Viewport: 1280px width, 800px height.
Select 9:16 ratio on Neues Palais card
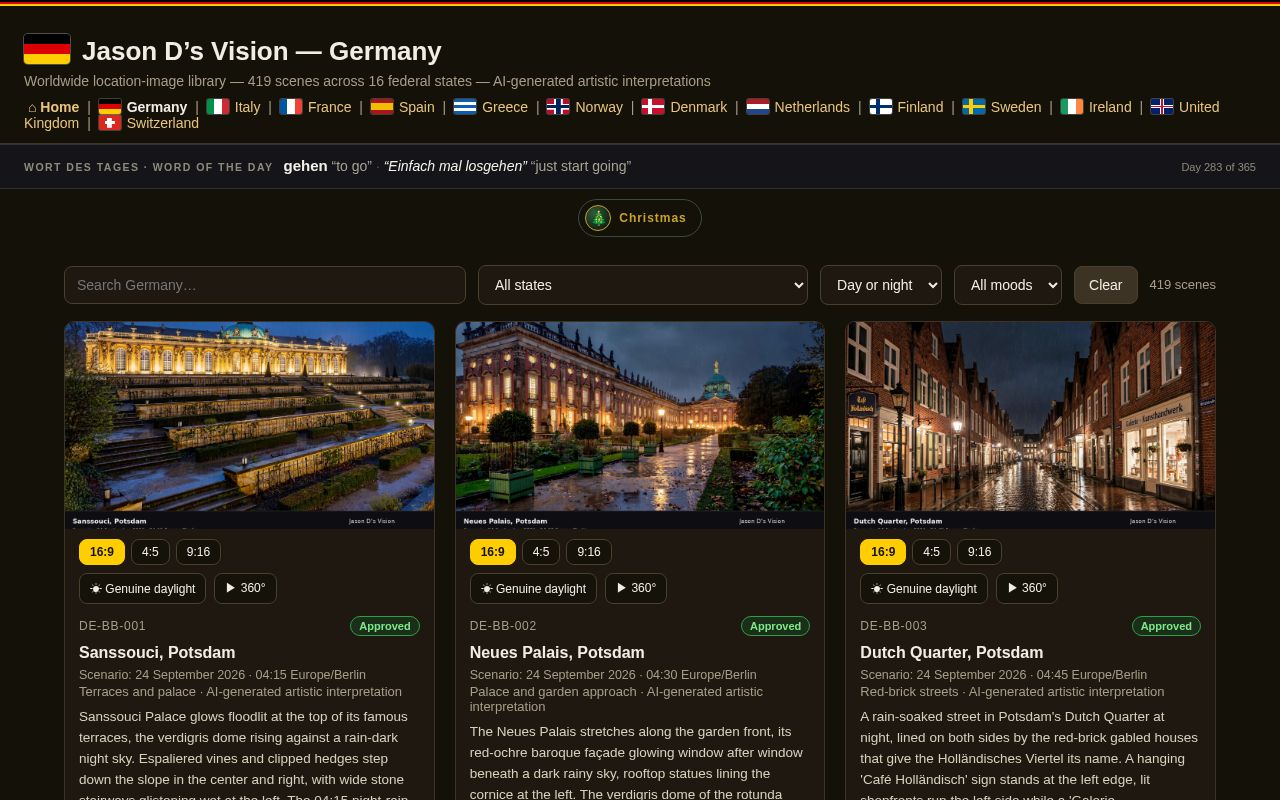589,552
